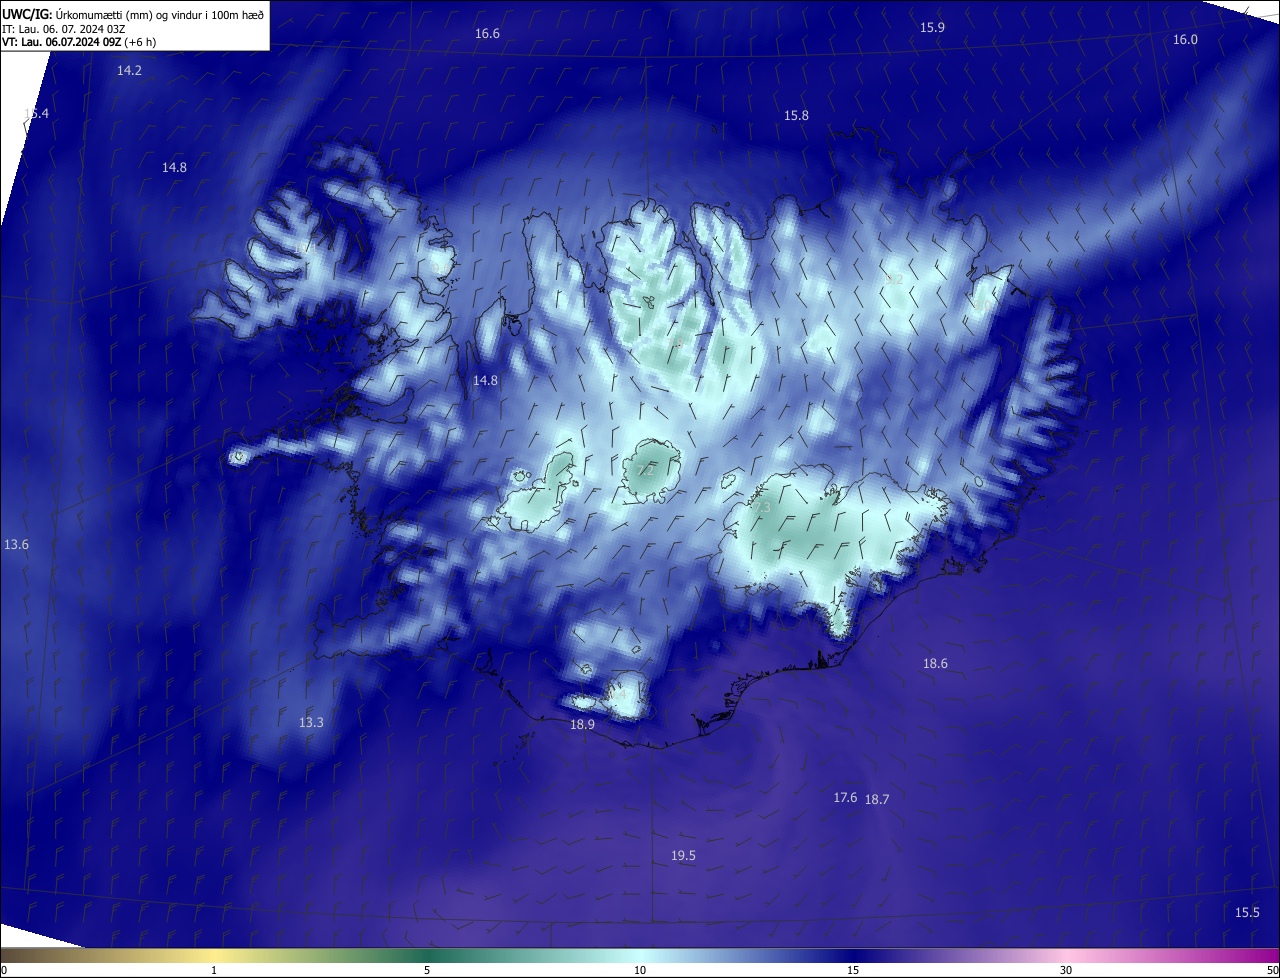Click the 17.6 value label
This screenshot has height=978, width=1280.
click(x=845, y=798)
